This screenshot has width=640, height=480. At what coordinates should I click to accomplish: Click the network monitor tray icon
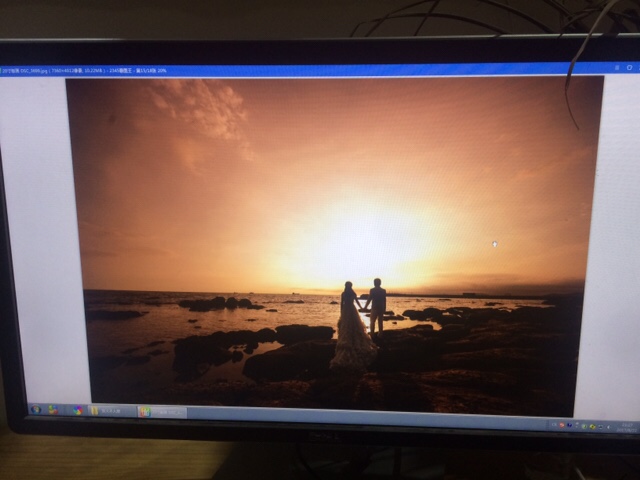click(x=600, y=427)
